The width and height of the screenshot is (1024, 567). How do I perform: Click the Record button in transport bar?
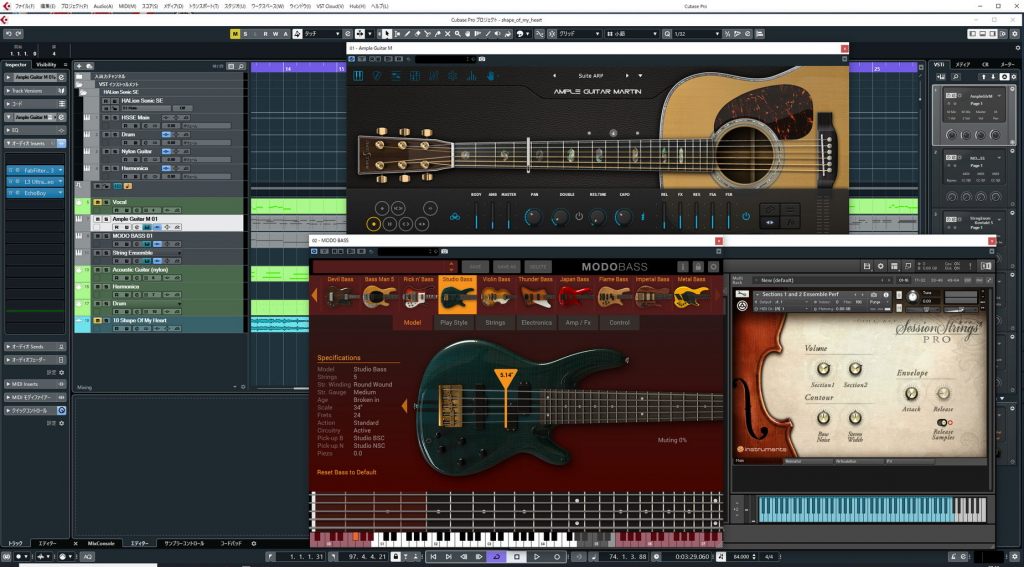[x=557, y=556]
